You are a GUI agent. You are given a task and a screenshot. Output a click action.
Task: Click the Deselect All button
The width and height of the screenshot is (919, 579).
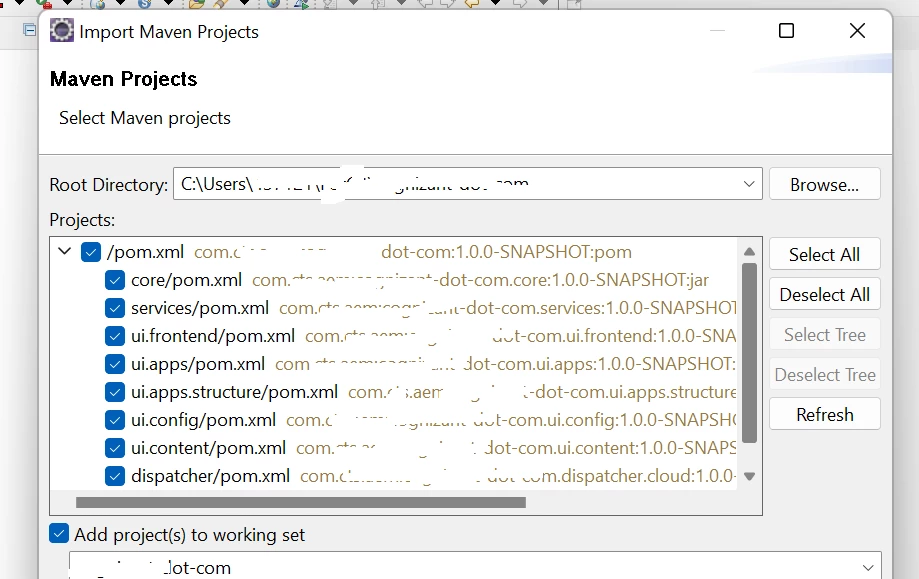(825, 294)
